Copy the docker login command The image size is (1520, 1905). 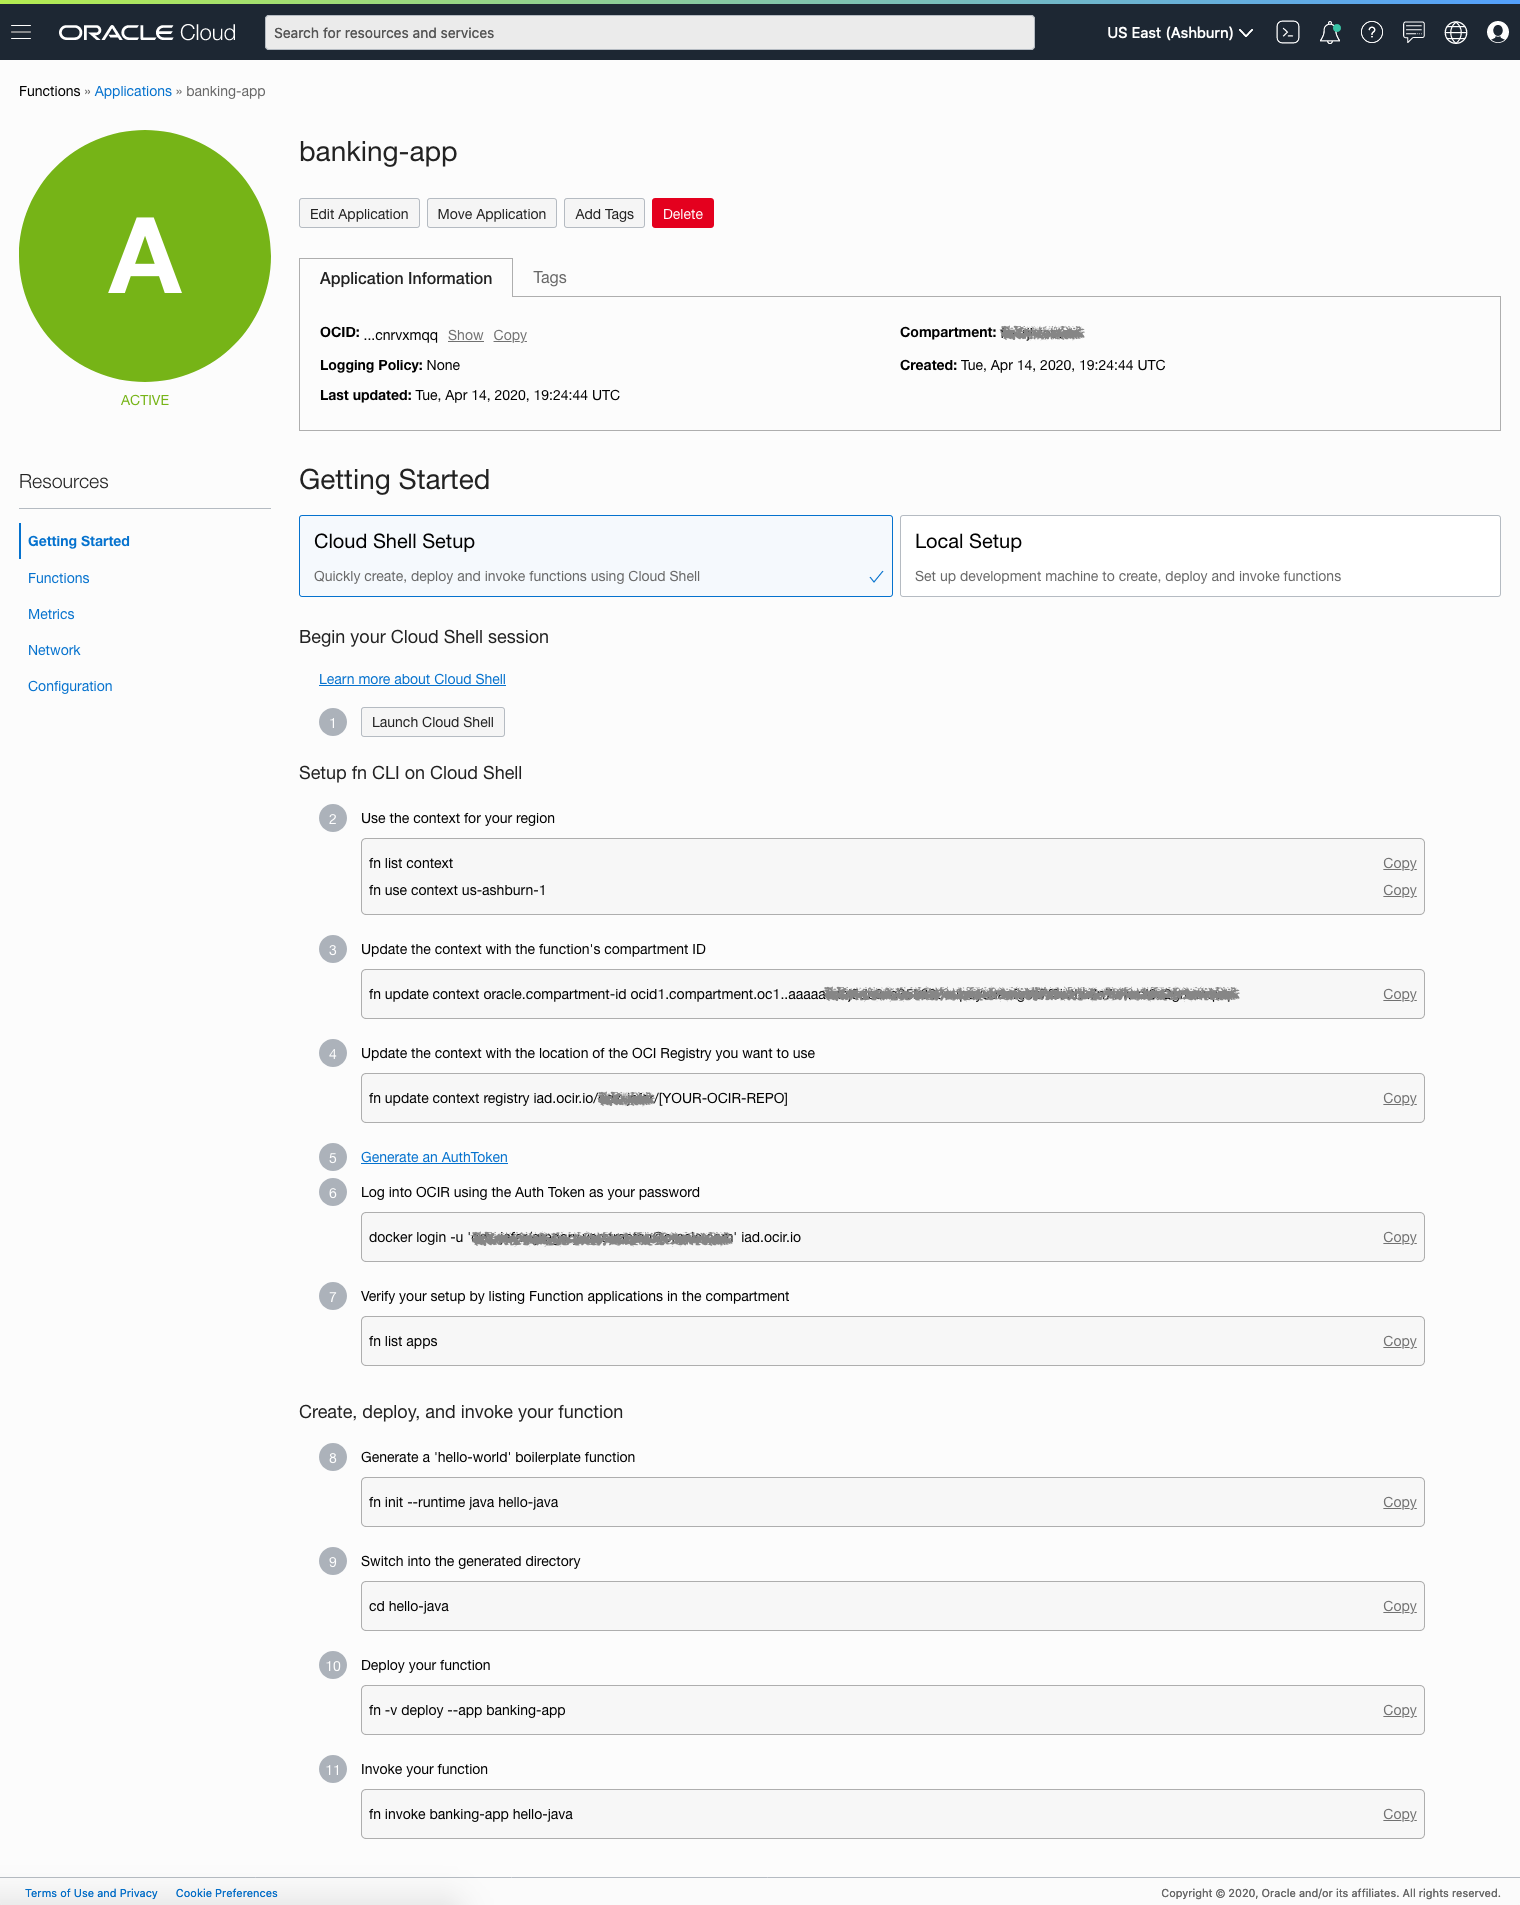[1400, 1237]
